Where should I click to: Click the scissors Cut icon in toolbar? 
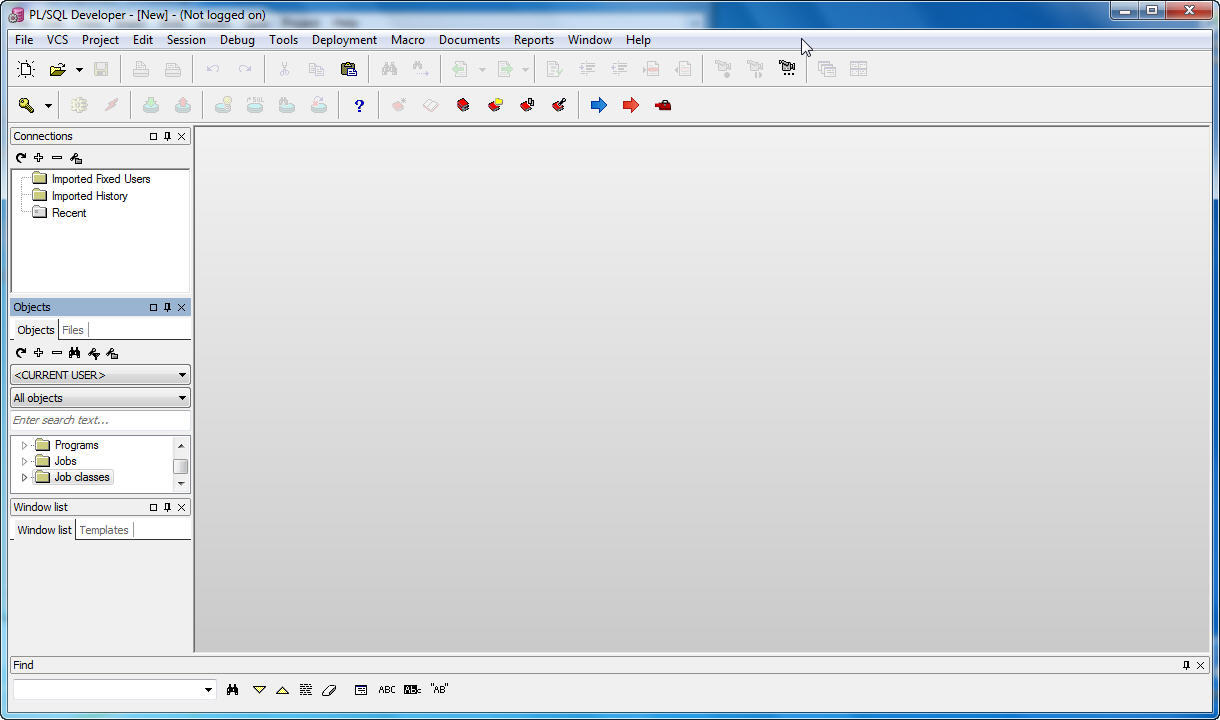tap(284, 69)
